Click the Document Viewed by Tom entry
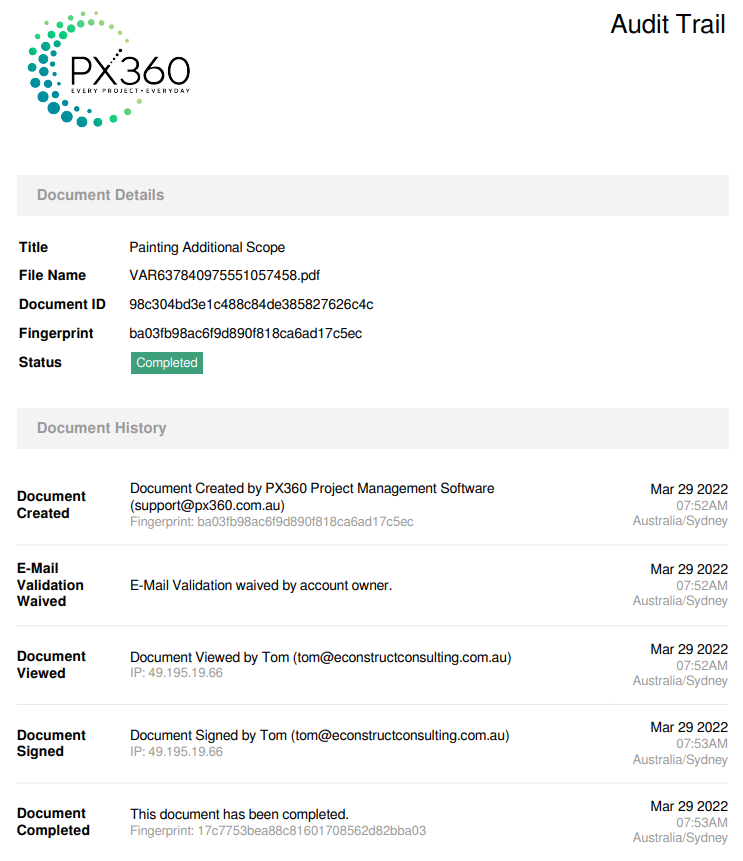Screen dimensions: 743x861 (320, 657)
